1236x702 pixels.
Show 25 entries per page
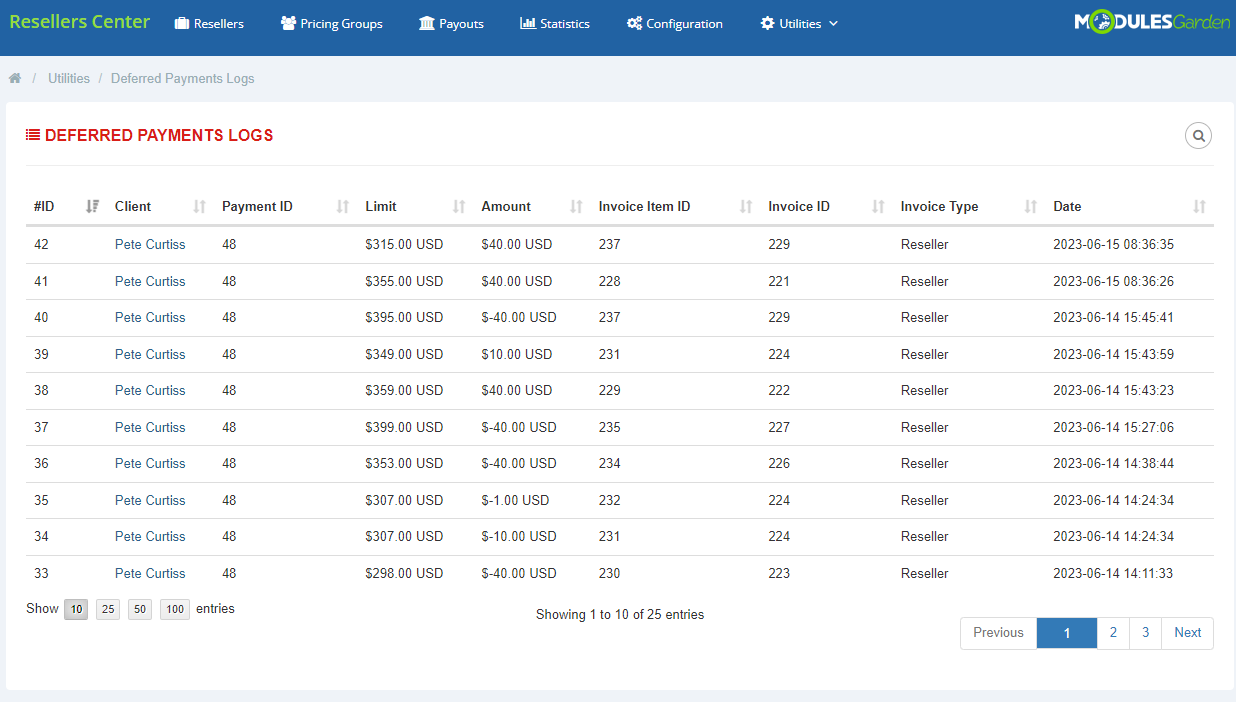pyautogui.click(x=108, y=609)
